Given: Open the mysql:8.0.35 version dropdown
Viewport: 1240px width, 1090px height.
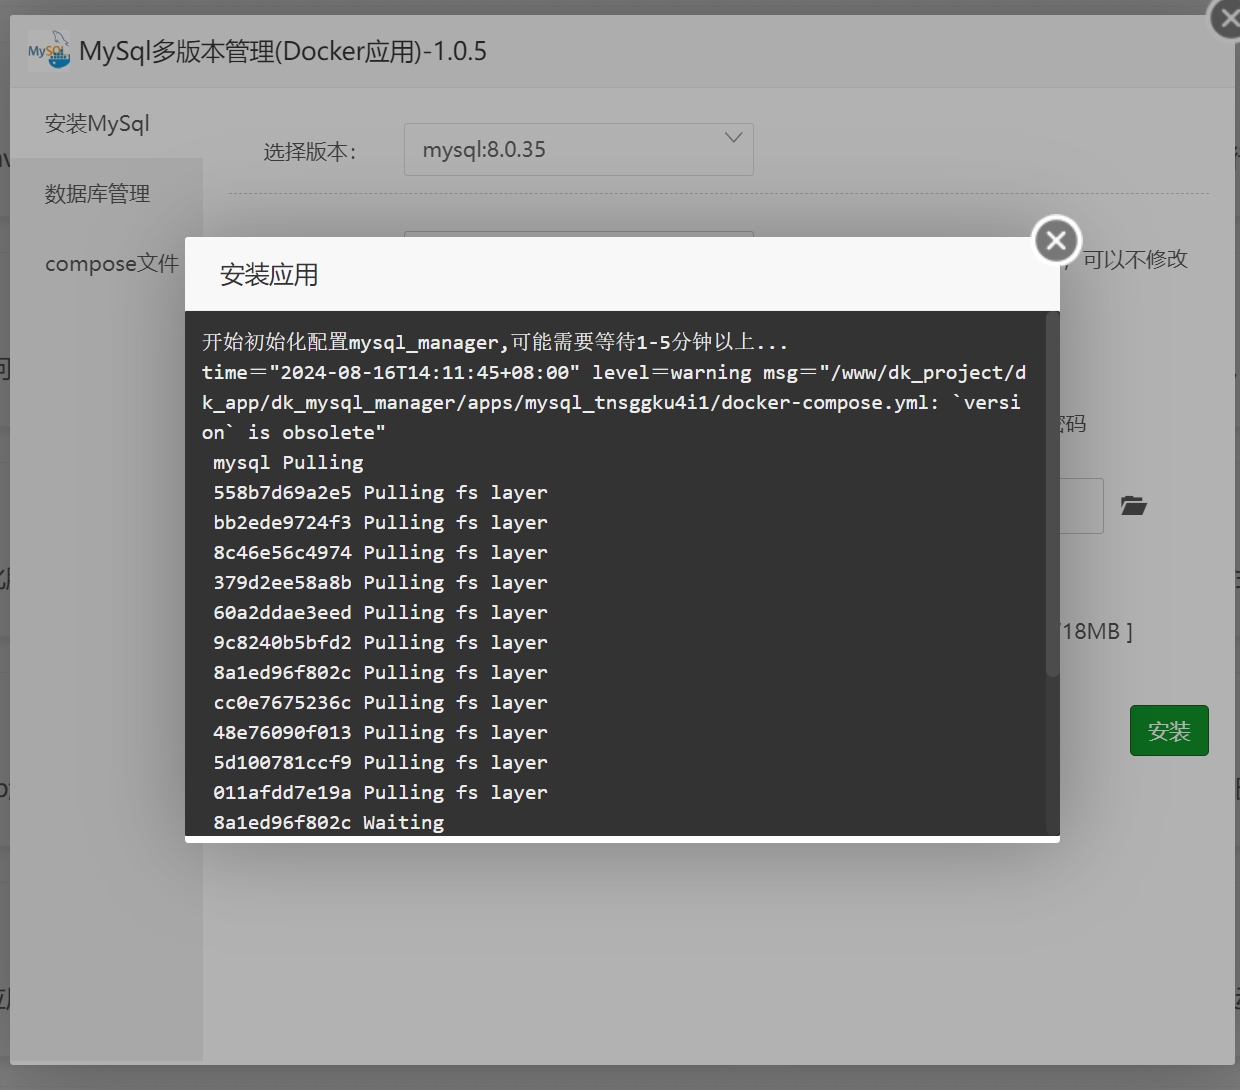Looking at the screenshot, I should [578, 149].
